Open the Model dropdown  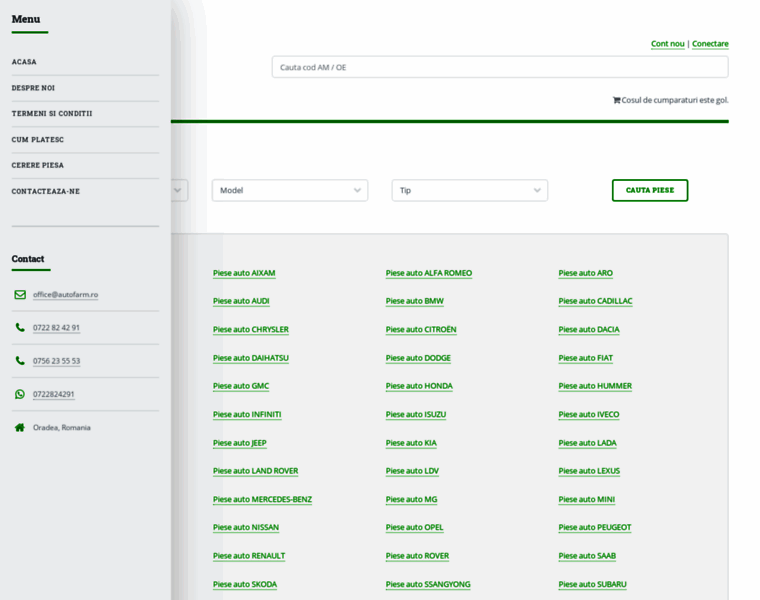point(290,190)
